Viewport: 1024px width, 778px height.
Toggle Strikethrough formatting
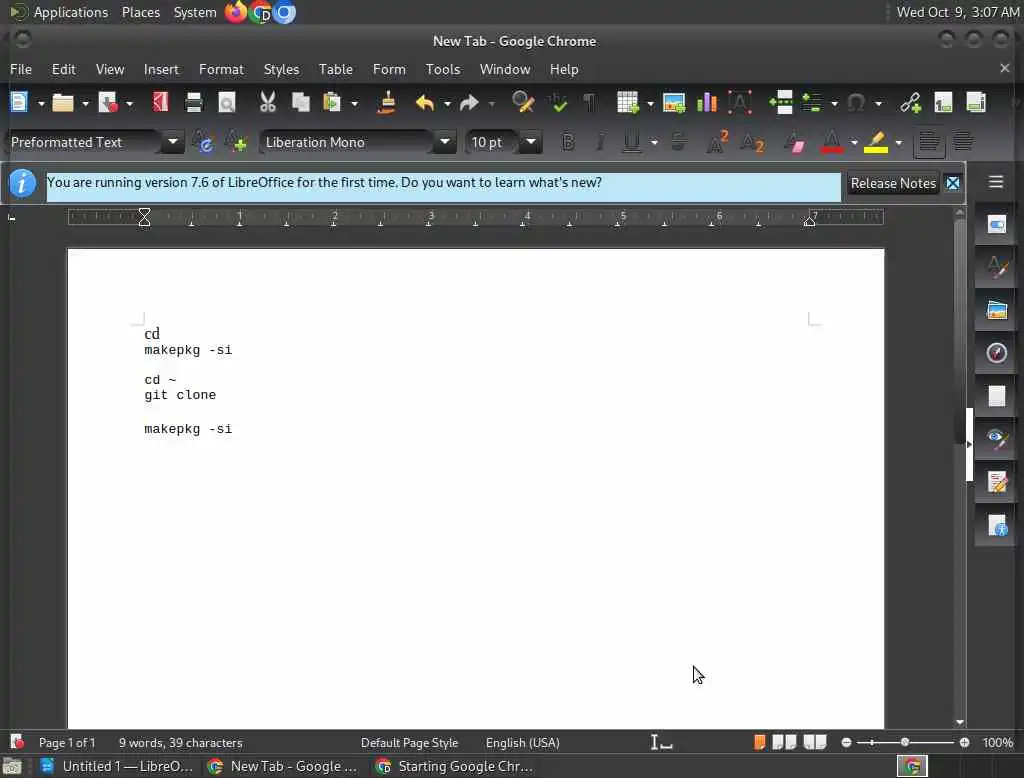[679, 142]
